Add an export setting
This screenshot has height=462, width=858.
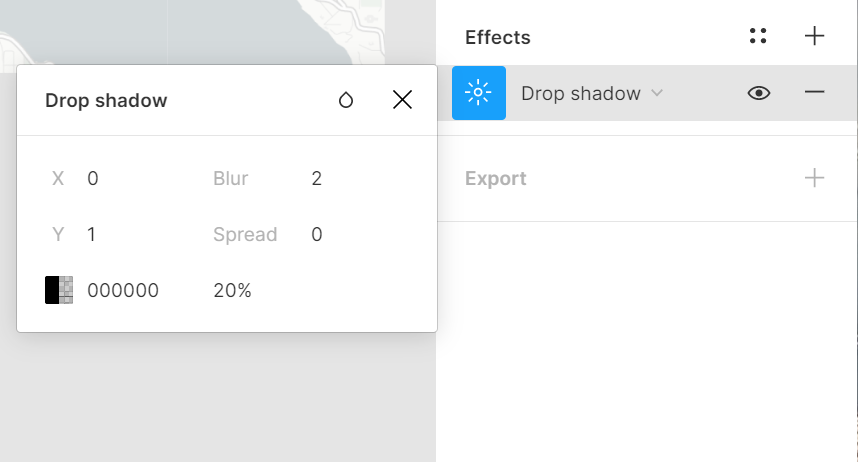[x=815, y=179]
